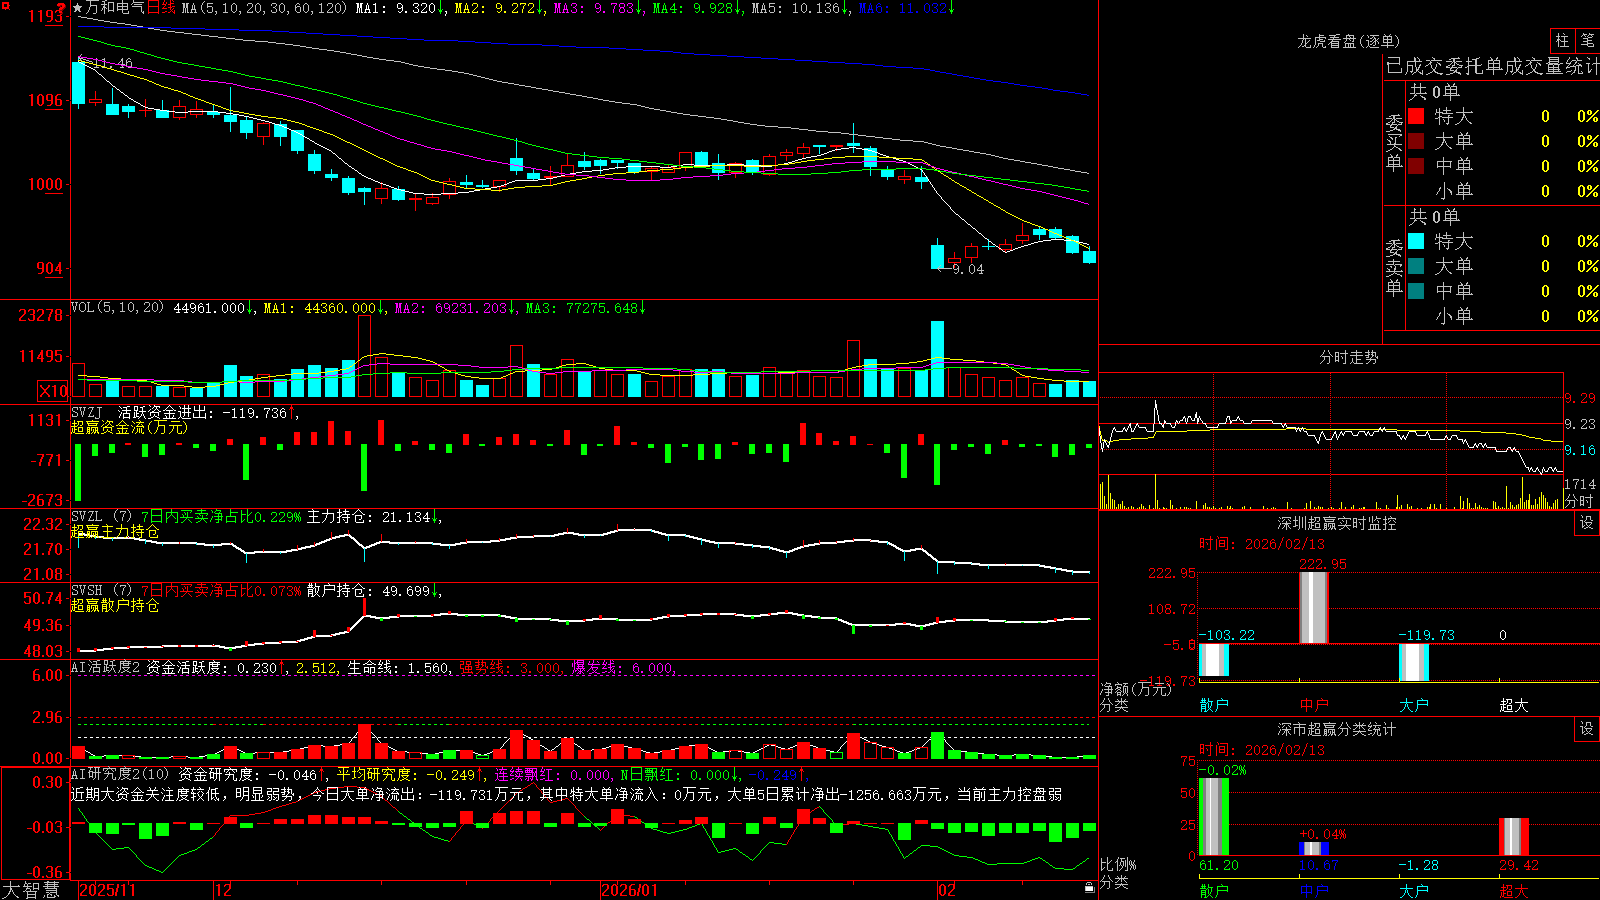Click the MA(5,10,20,30,60,120) indicator parameters
Image resolution: width=1600 pixels, height=900 pixels.
tap(265, 8)
